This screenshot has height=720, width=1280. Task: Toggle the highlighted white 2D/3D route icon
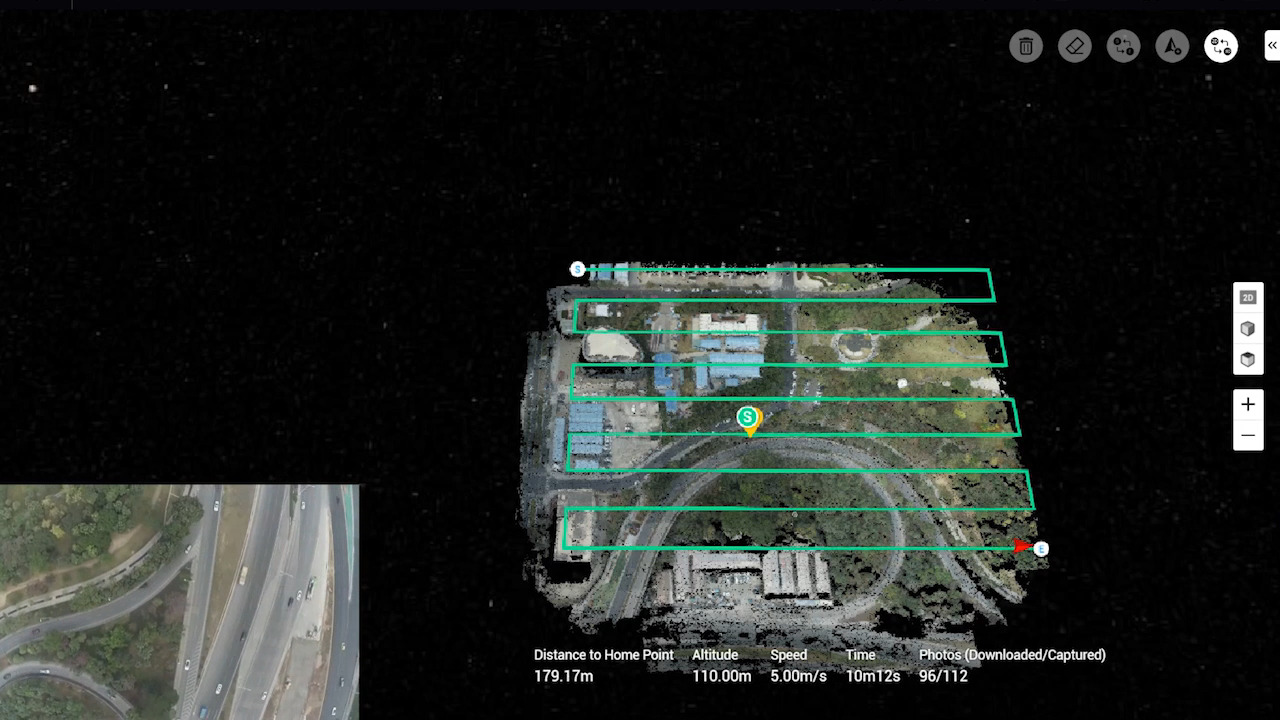(x=1221, y=46)
